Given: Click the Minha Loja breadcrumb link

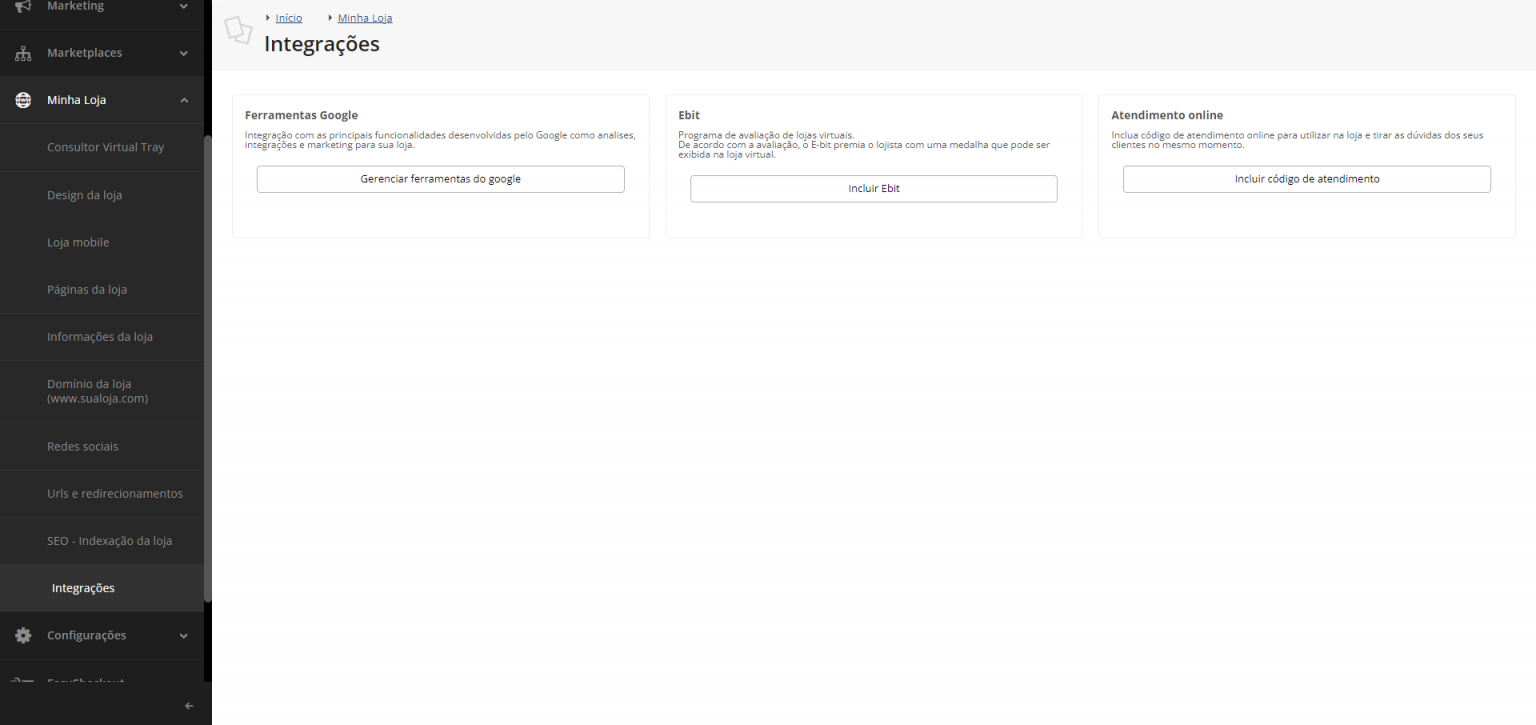Looking at the screenshot, I should point(364,17).
